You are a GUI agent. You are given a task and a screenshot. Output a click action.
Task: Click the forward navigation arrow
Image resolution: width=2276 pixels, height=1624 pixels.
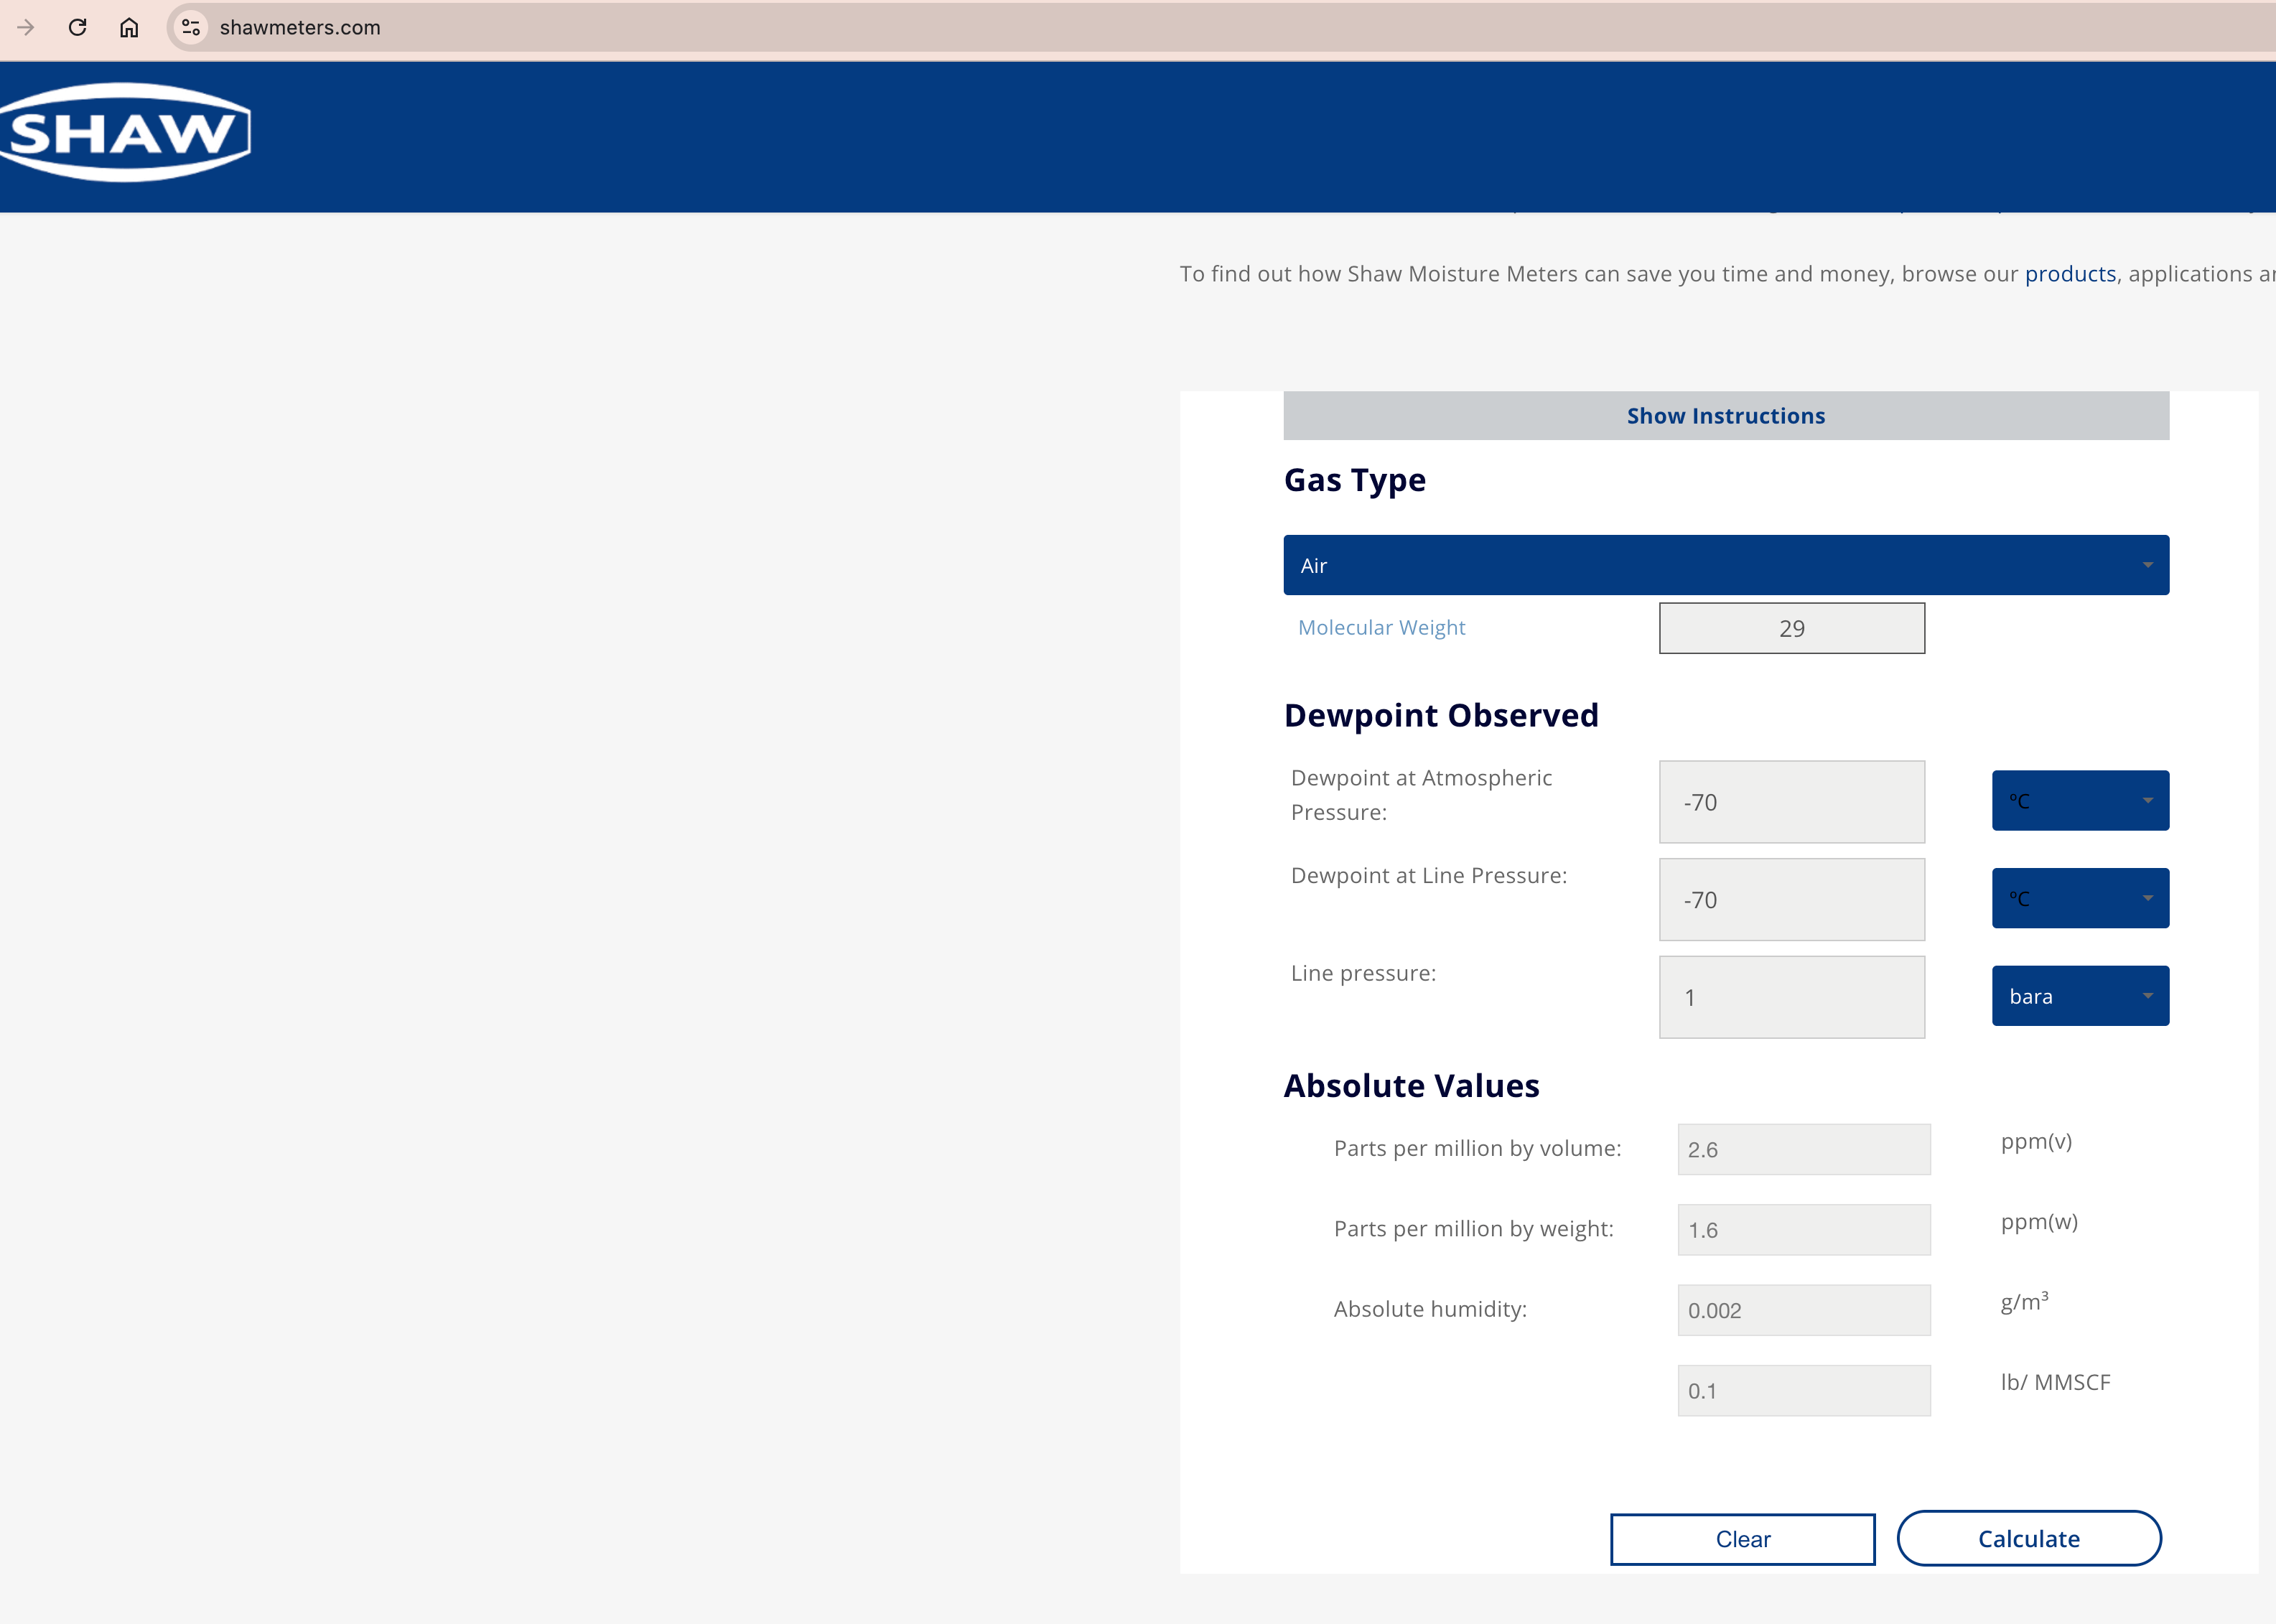[x=26, y=27]
